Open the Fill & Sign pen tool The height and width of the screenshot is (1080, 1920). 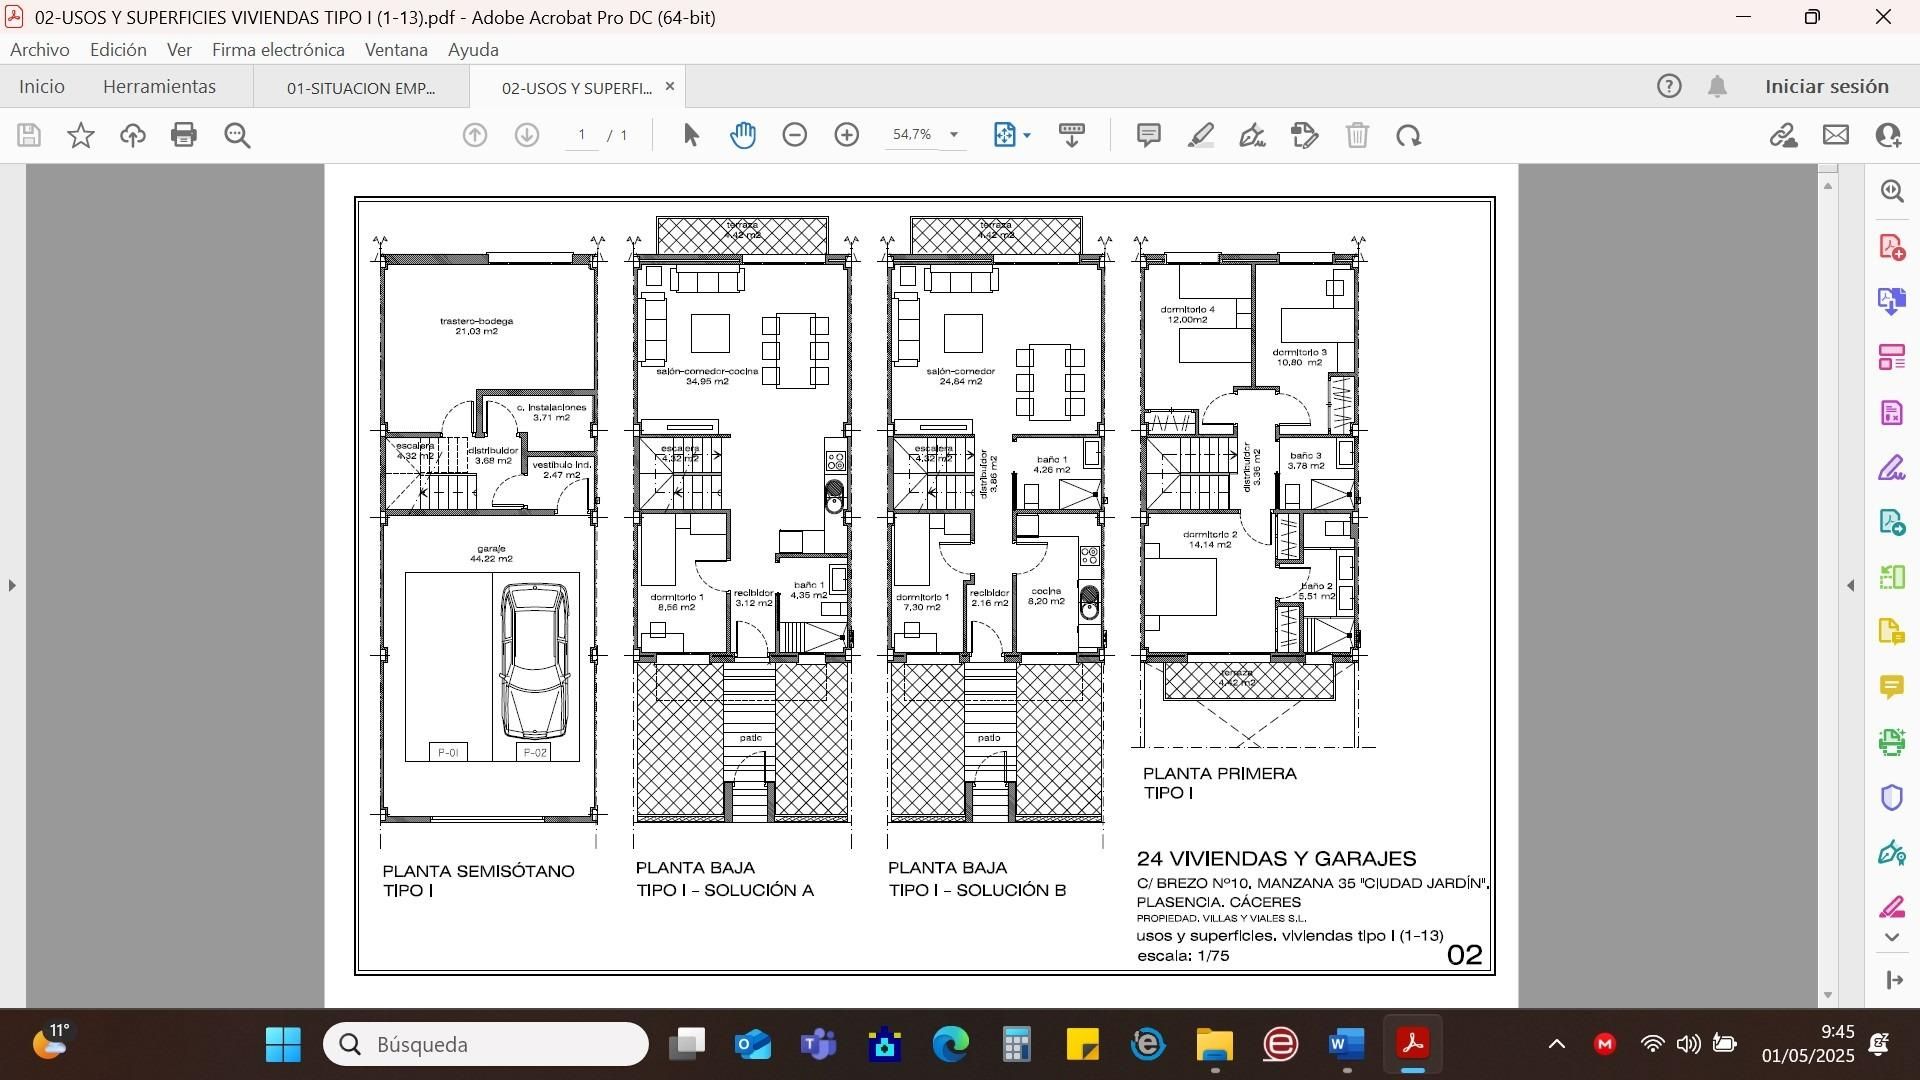(1252, 135)
